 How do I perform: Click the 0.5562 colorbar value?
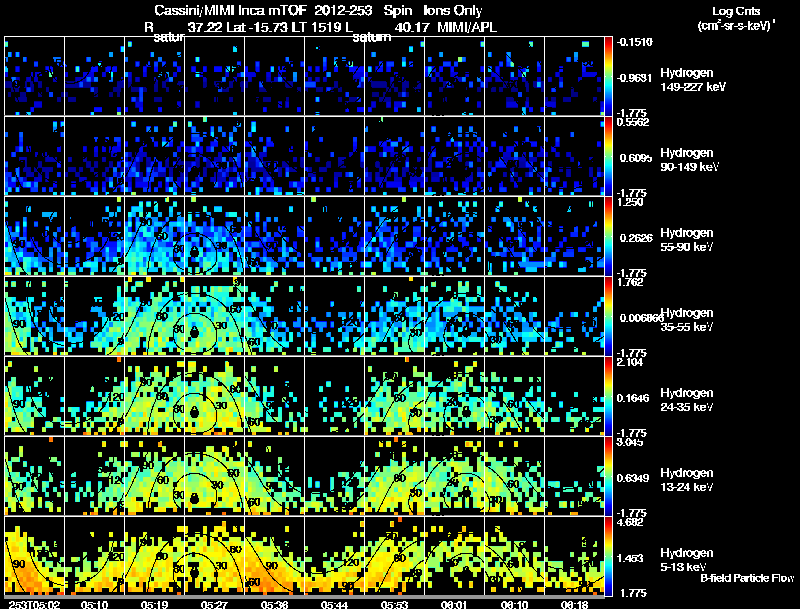(633, 122)
